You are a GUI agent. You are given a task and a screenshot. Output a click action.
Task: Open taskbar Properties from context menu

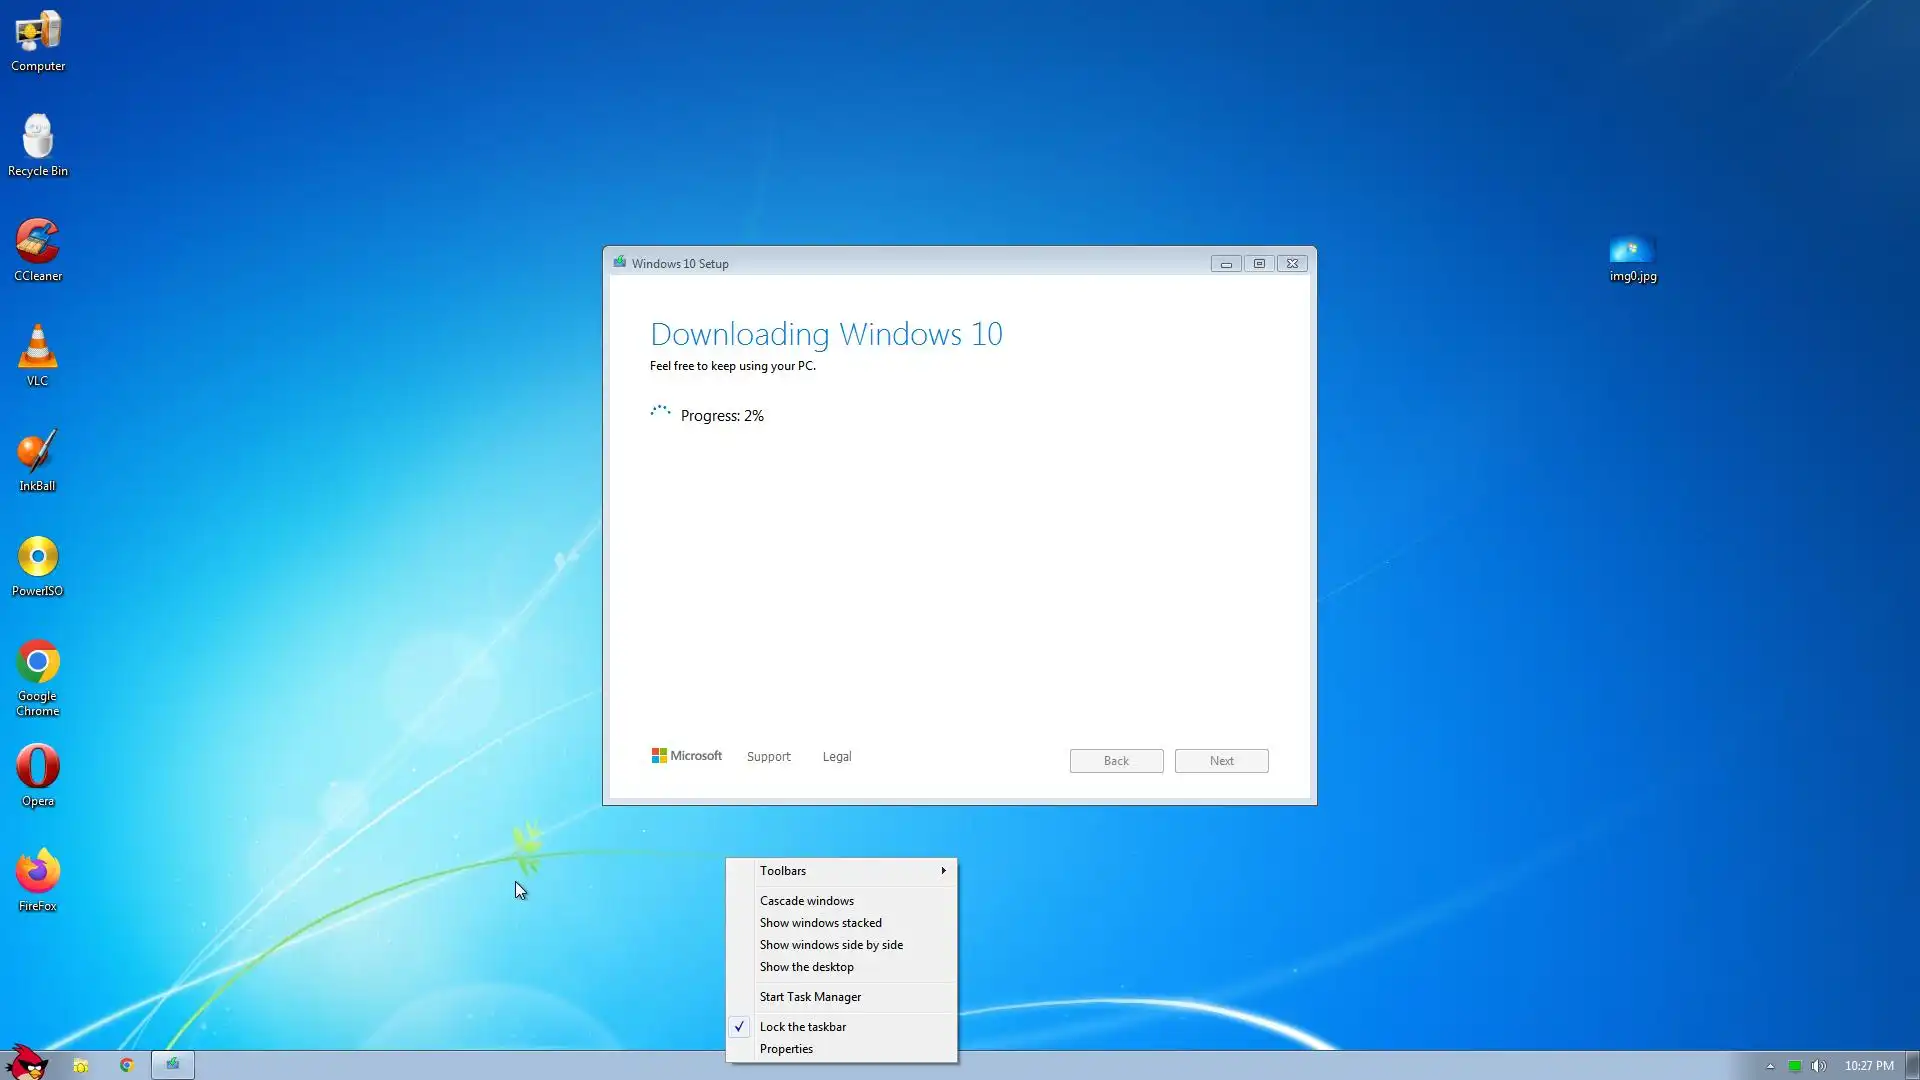pyautogui.click(x=786, y=1049)
